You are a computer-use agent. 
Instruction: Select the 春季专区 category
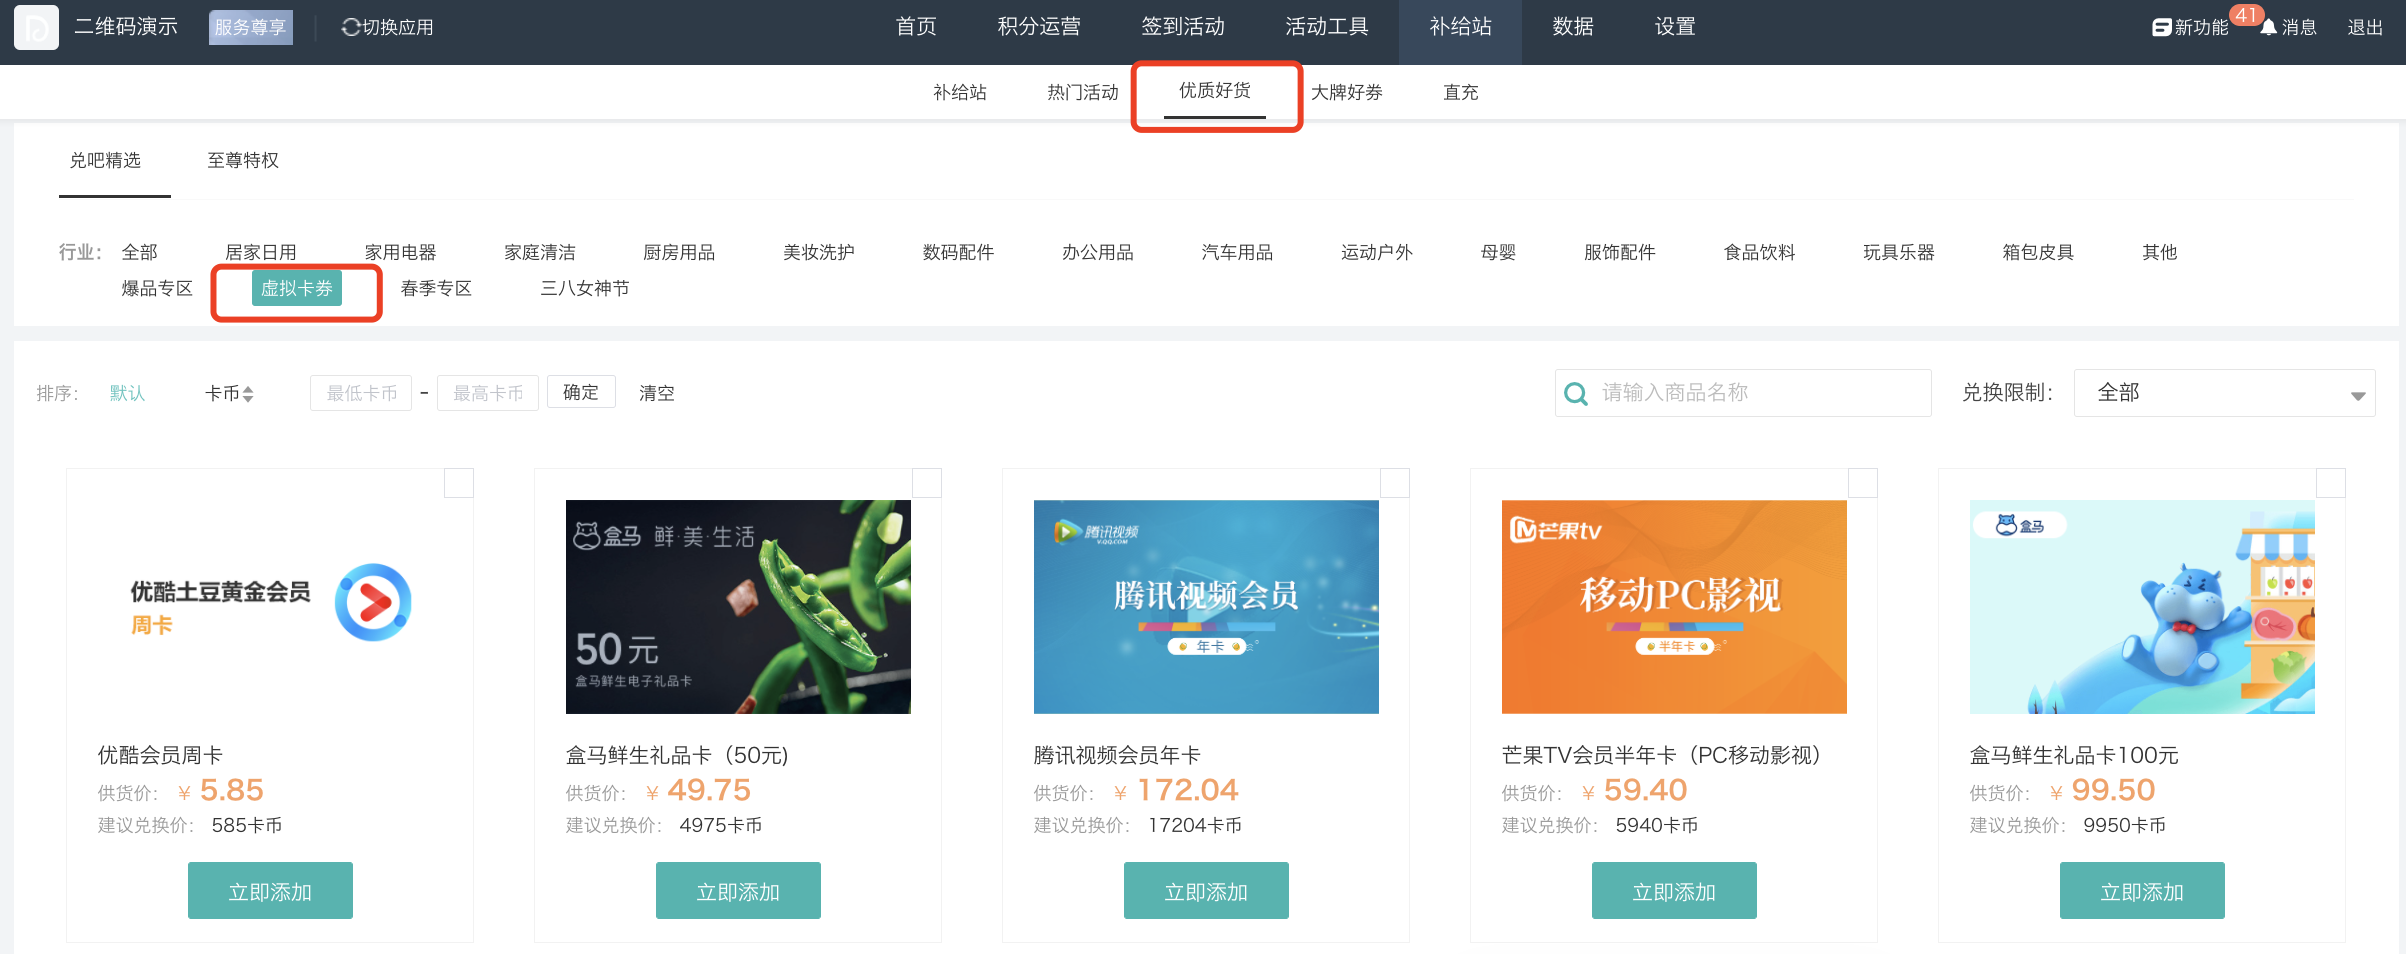(436, 289)
